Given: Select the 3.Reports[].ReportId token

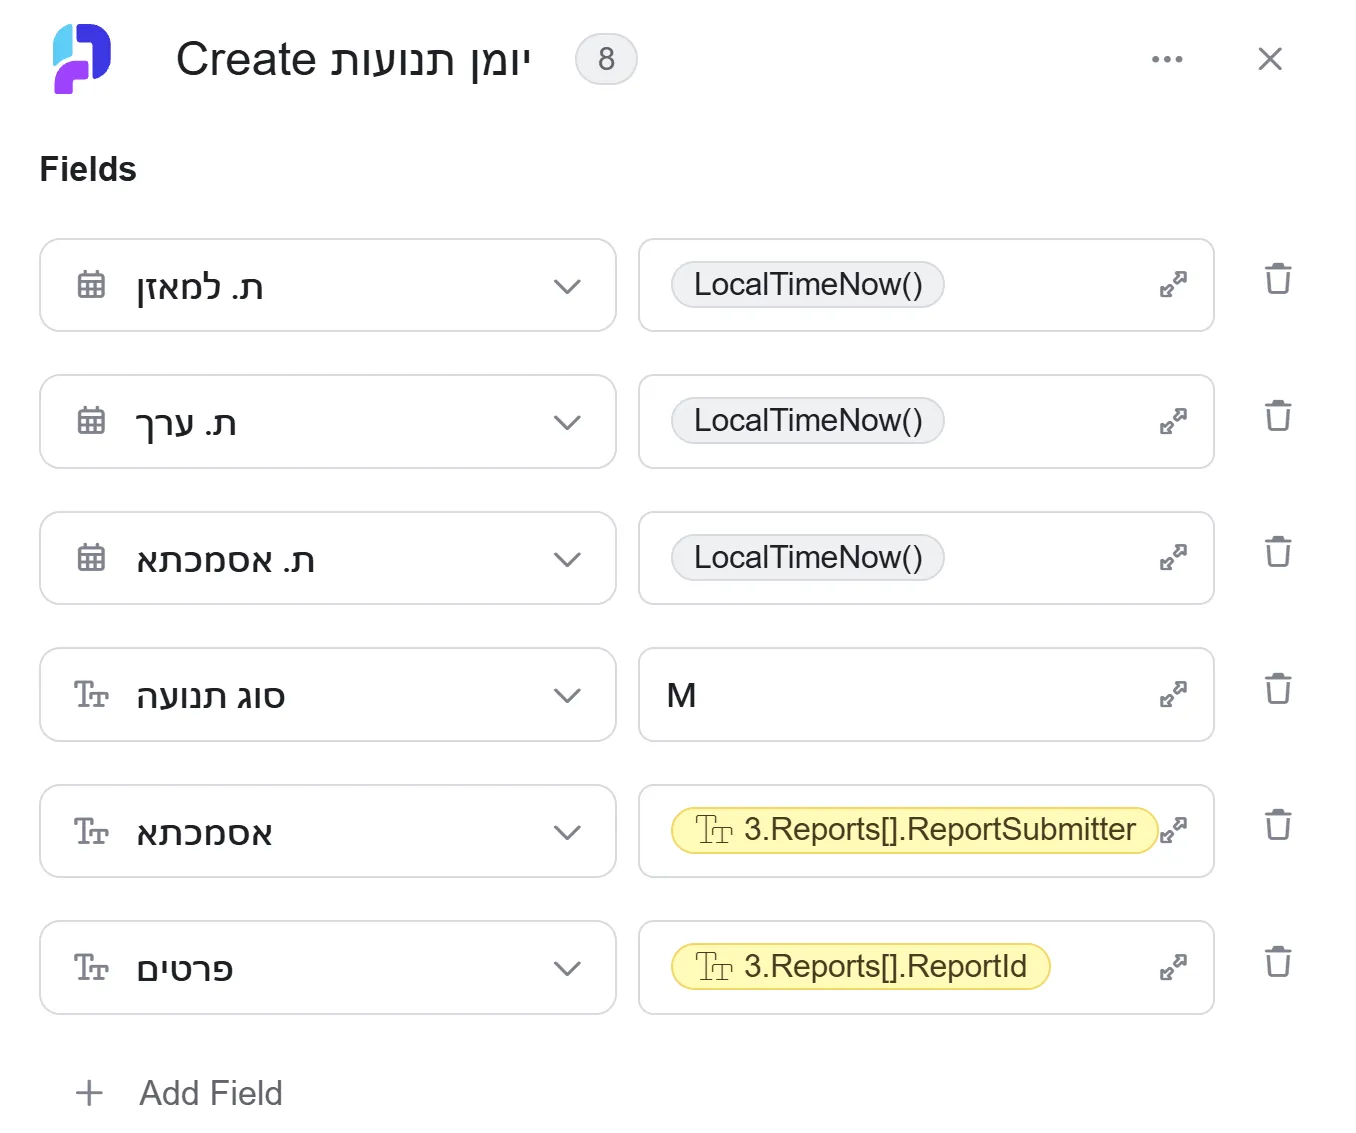Looking at the screenshot, I should [x=861, y=967].
